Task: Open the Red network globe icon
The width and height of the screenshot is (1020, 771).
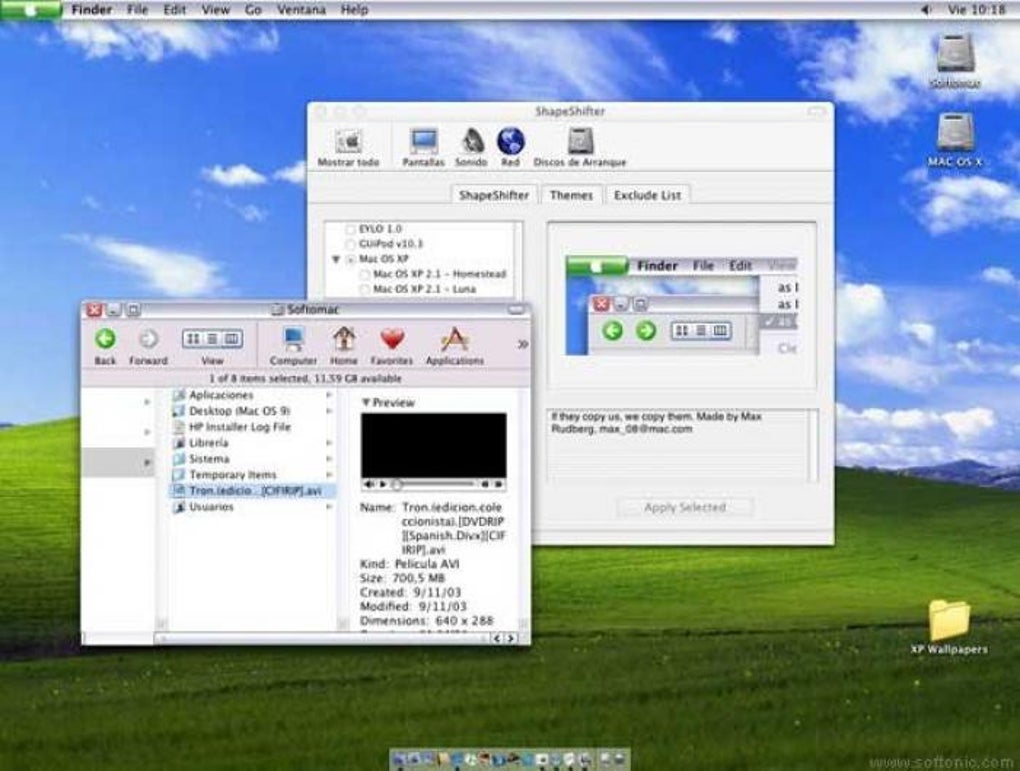Action: 510,142
